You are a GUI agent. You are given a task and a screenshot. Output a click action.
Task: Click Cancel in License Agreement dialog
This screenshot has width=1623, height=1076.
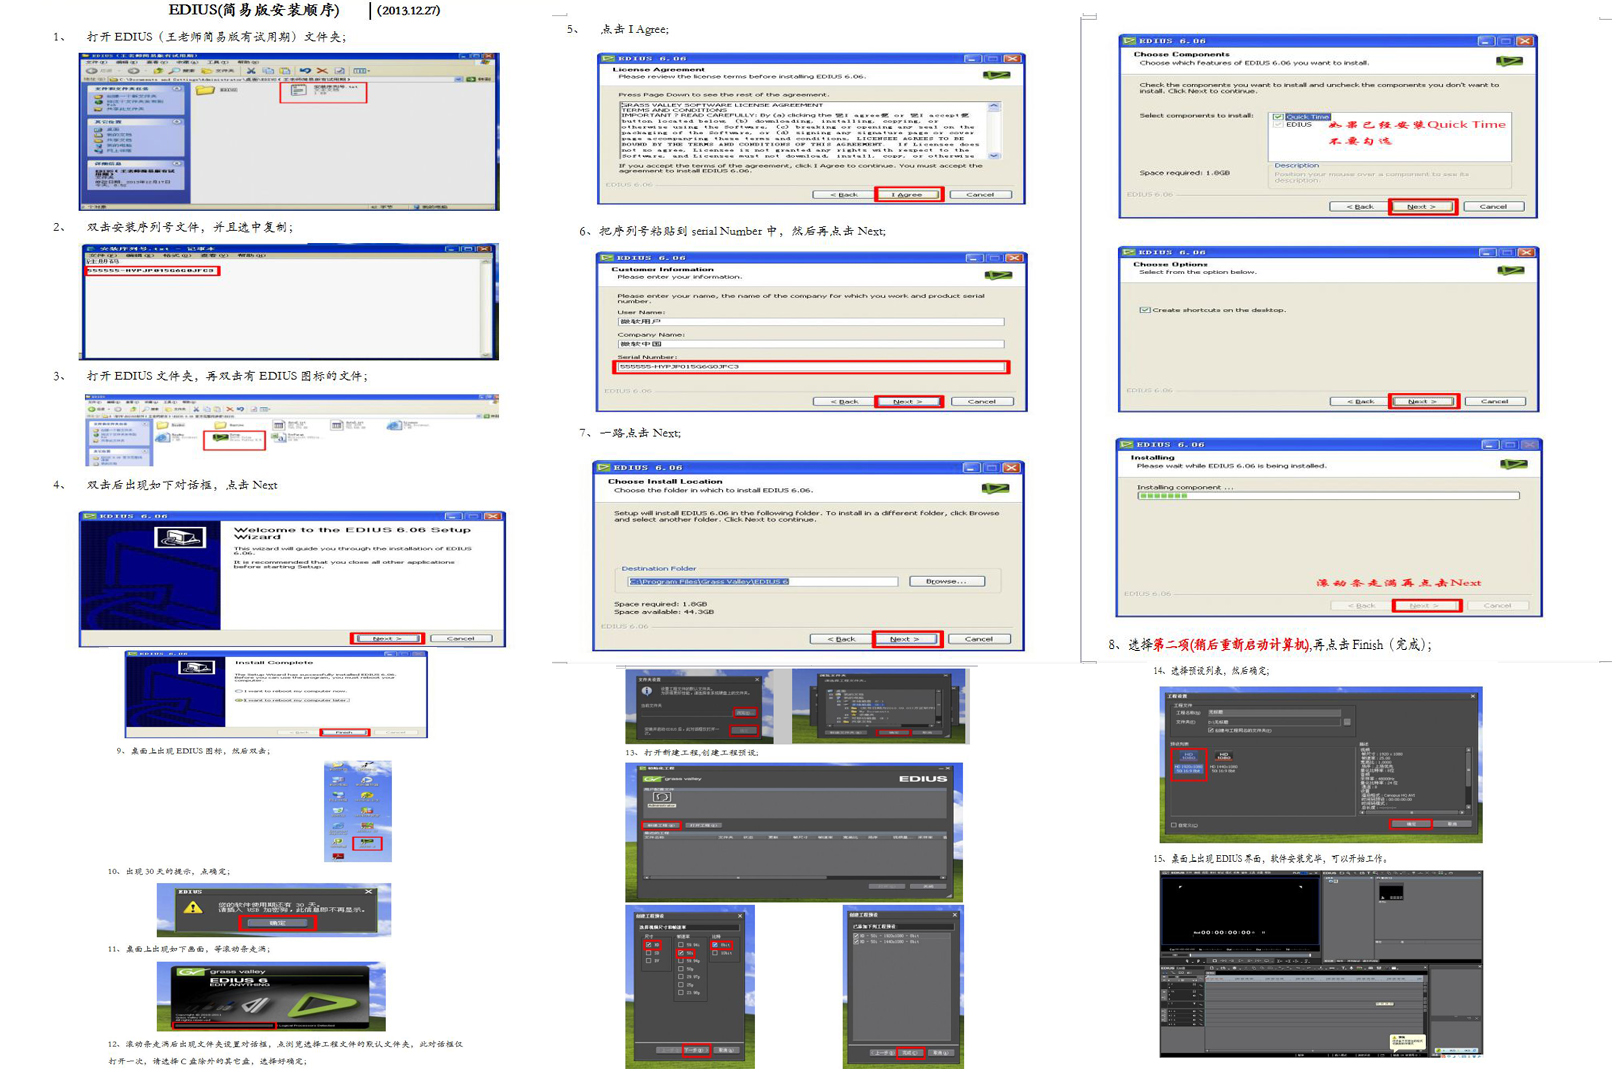coord(981,194)
